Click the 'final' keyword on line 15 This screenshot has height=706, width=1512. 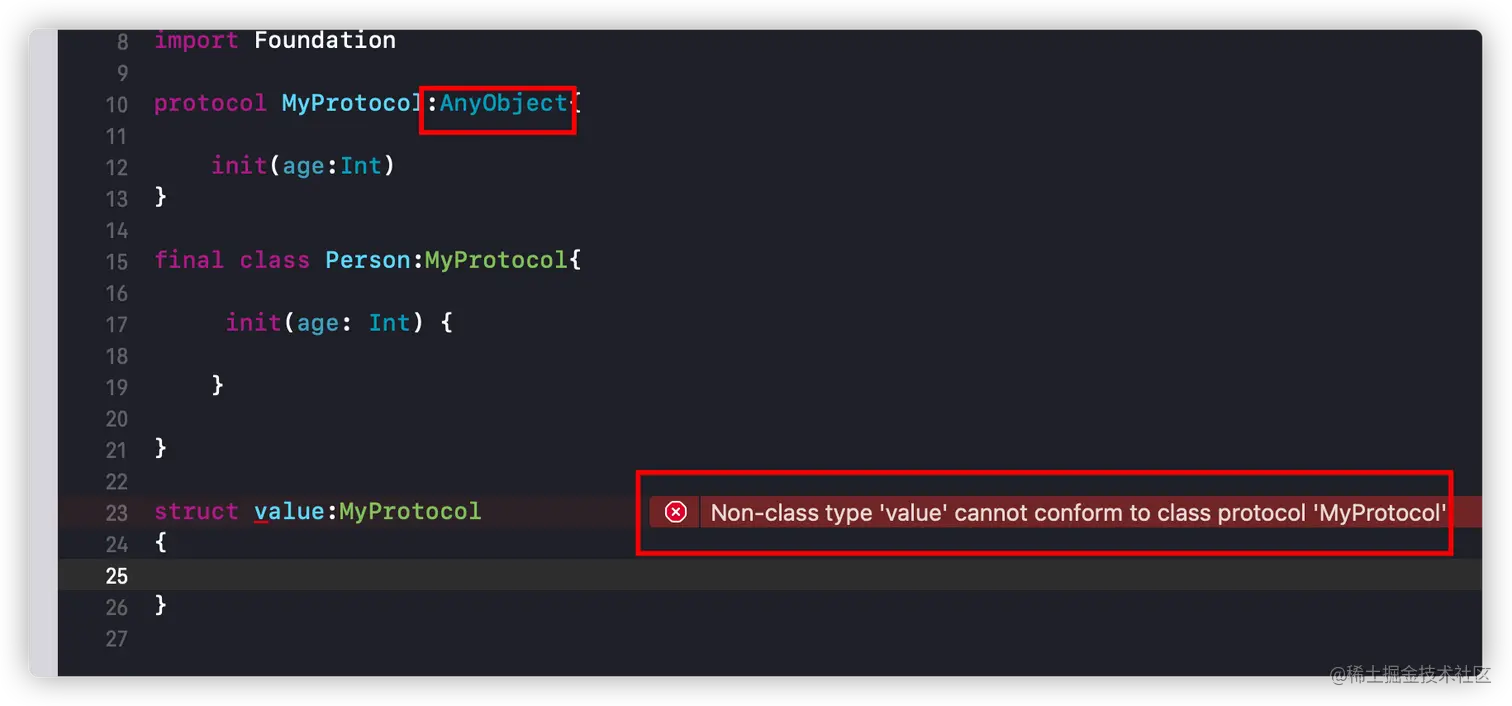189,260
